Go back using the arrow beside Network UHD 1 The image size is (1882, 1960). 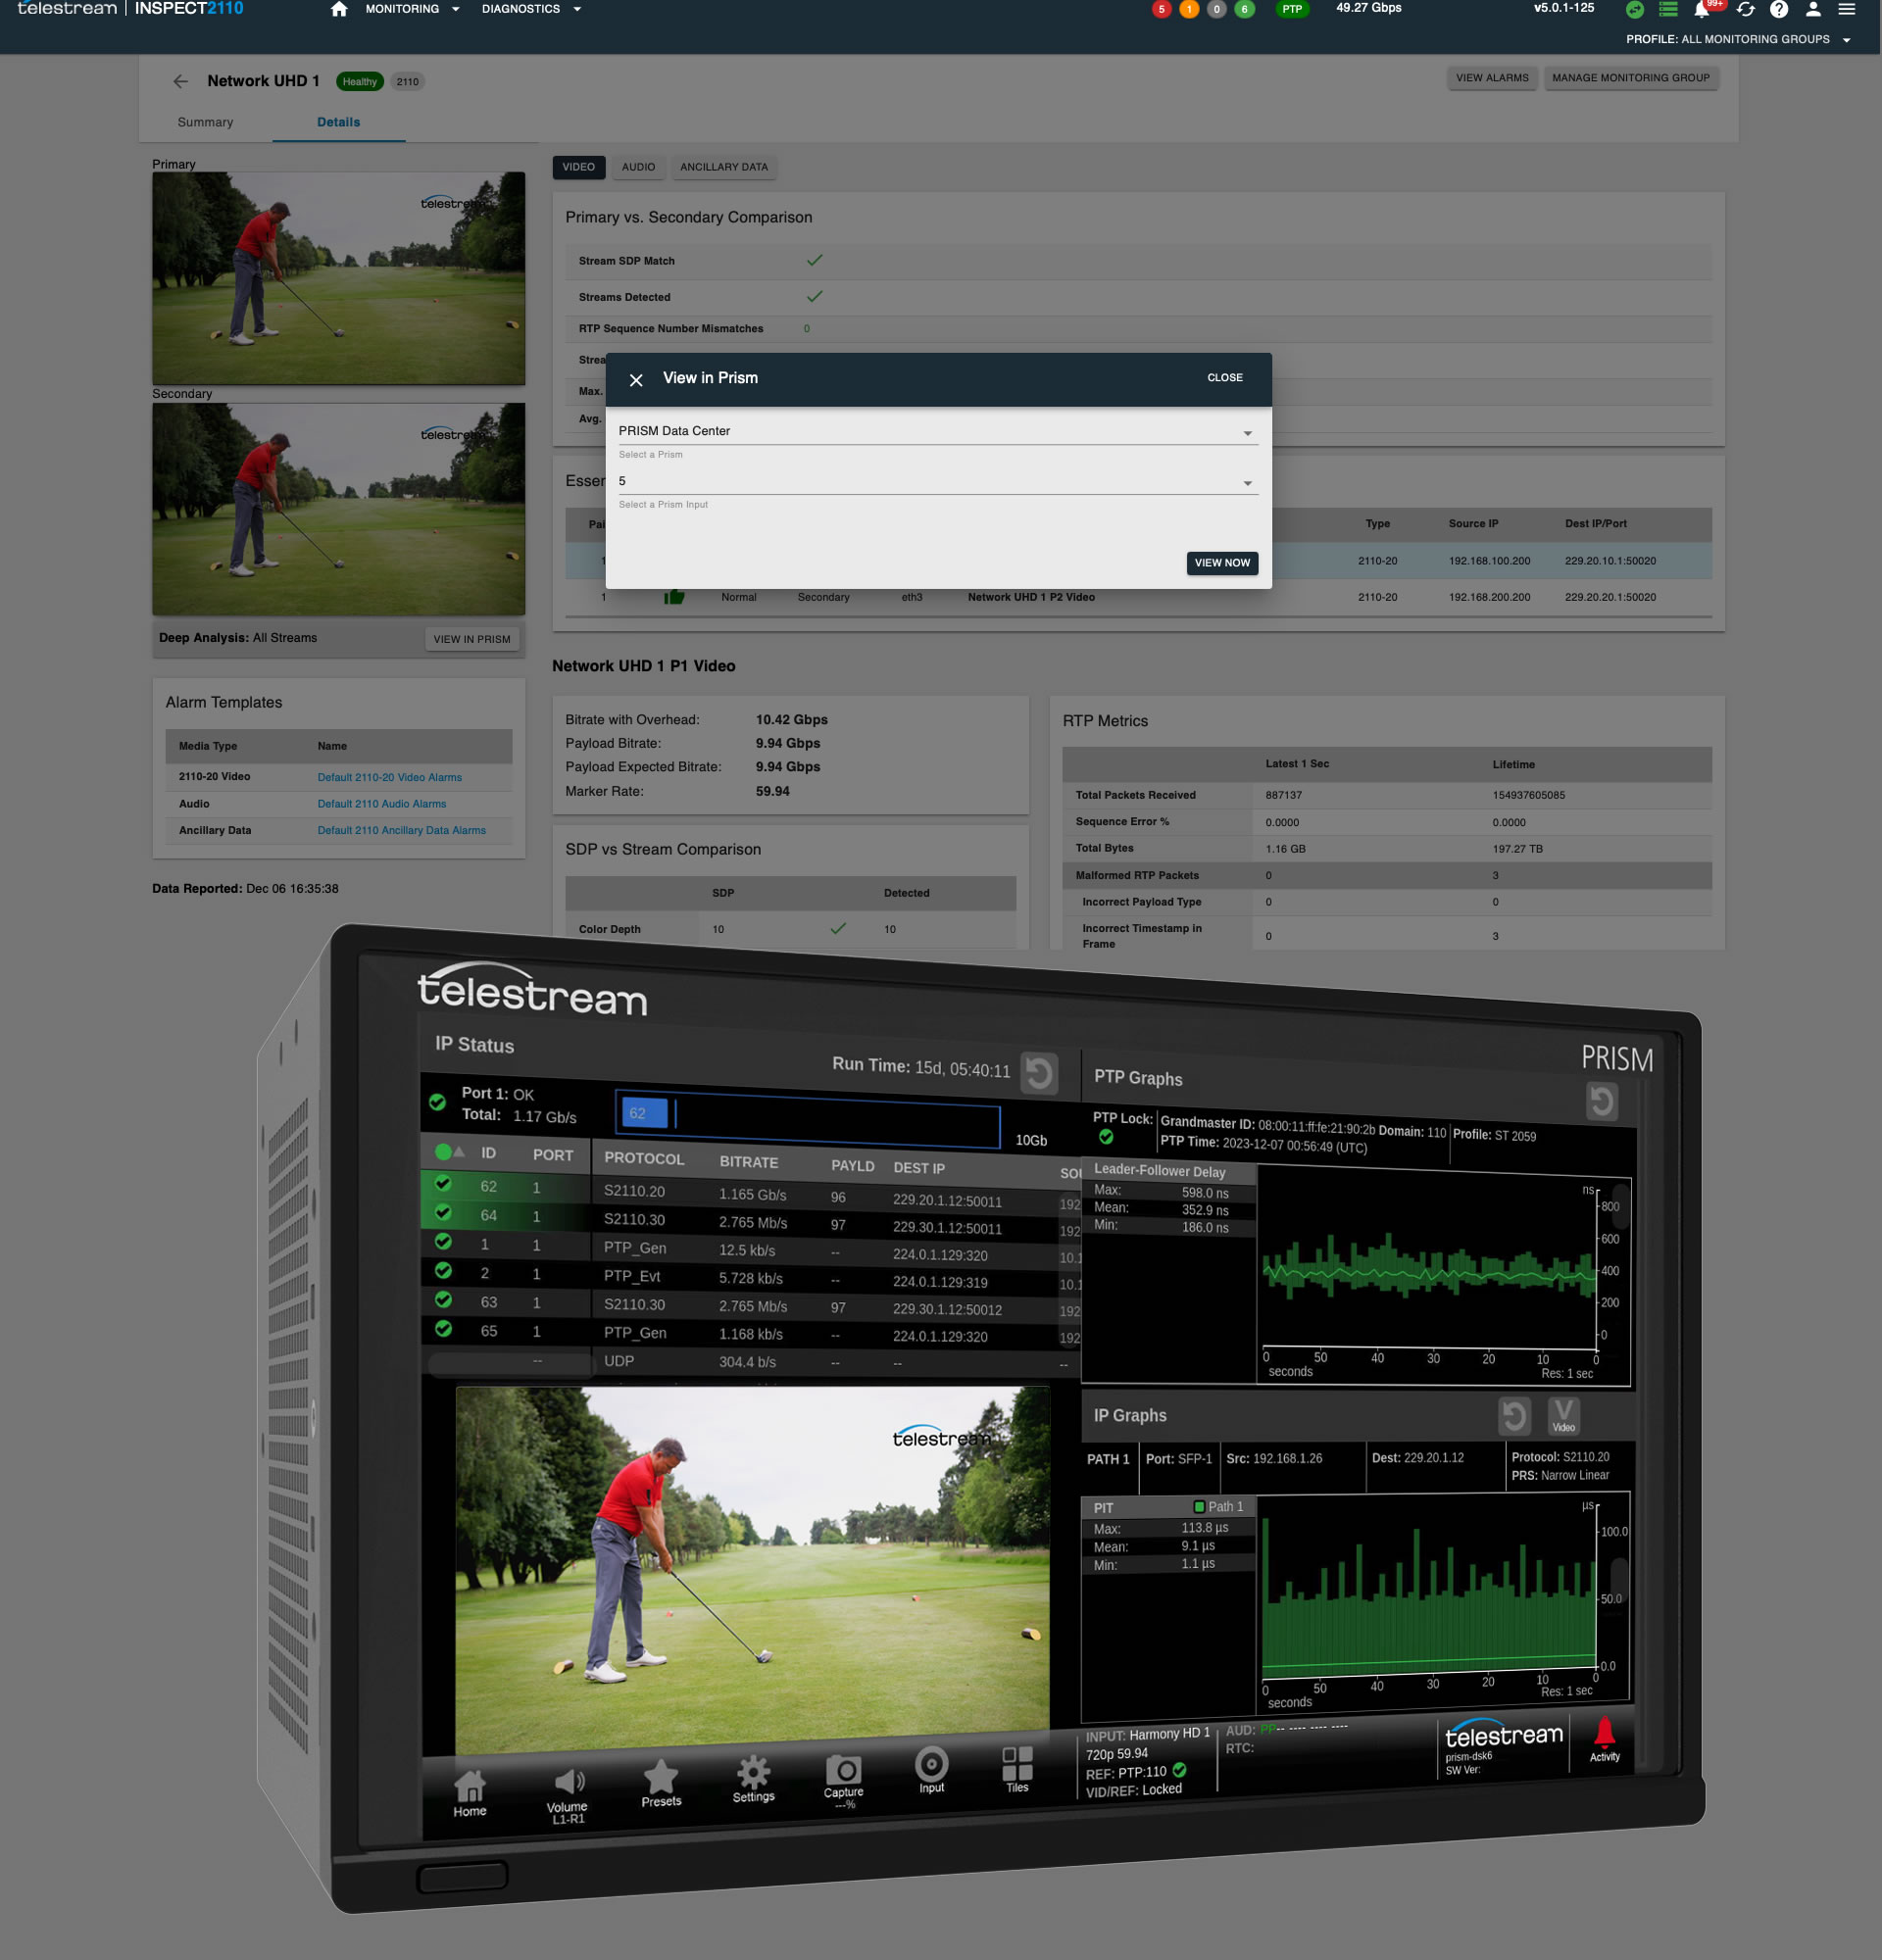tap(180, 81)
